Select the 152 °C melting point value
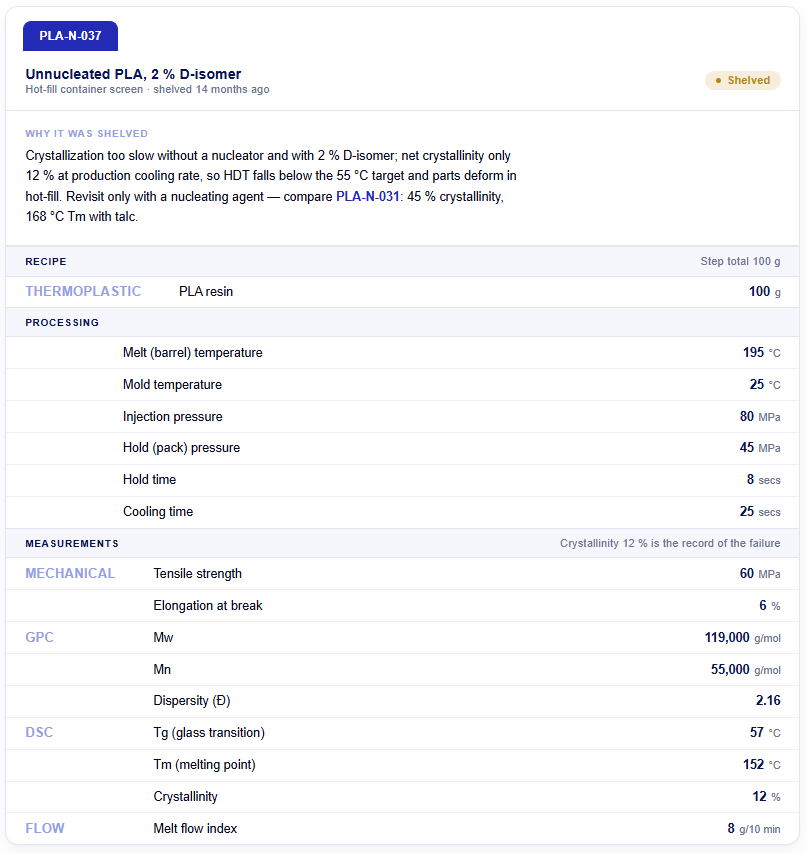The image size is (807, 853). tap(762, 764)
